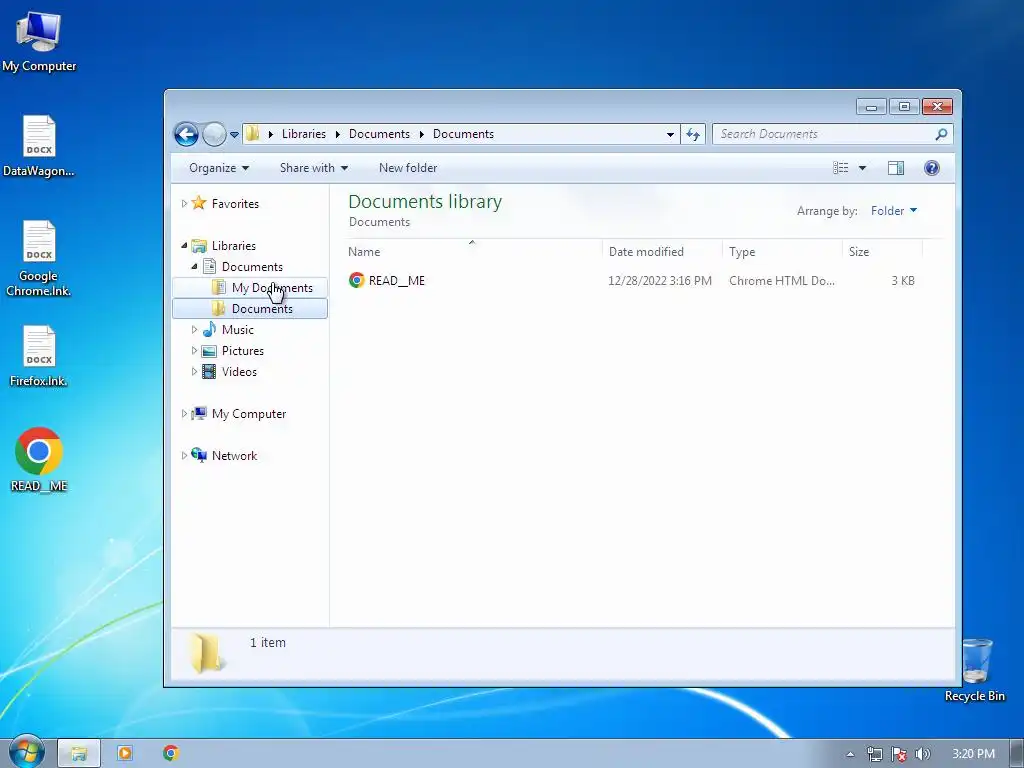
Task: Open recent pages arrow beside Forward button
Action: (234, 135)
